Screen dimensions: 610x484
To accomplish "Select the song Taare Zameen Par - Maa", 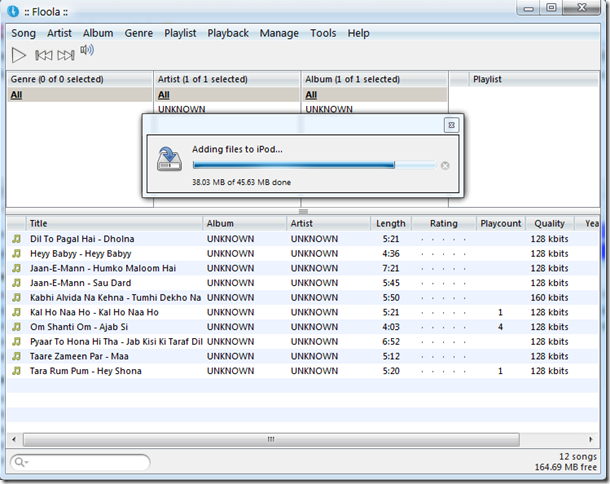I will 302,356.
